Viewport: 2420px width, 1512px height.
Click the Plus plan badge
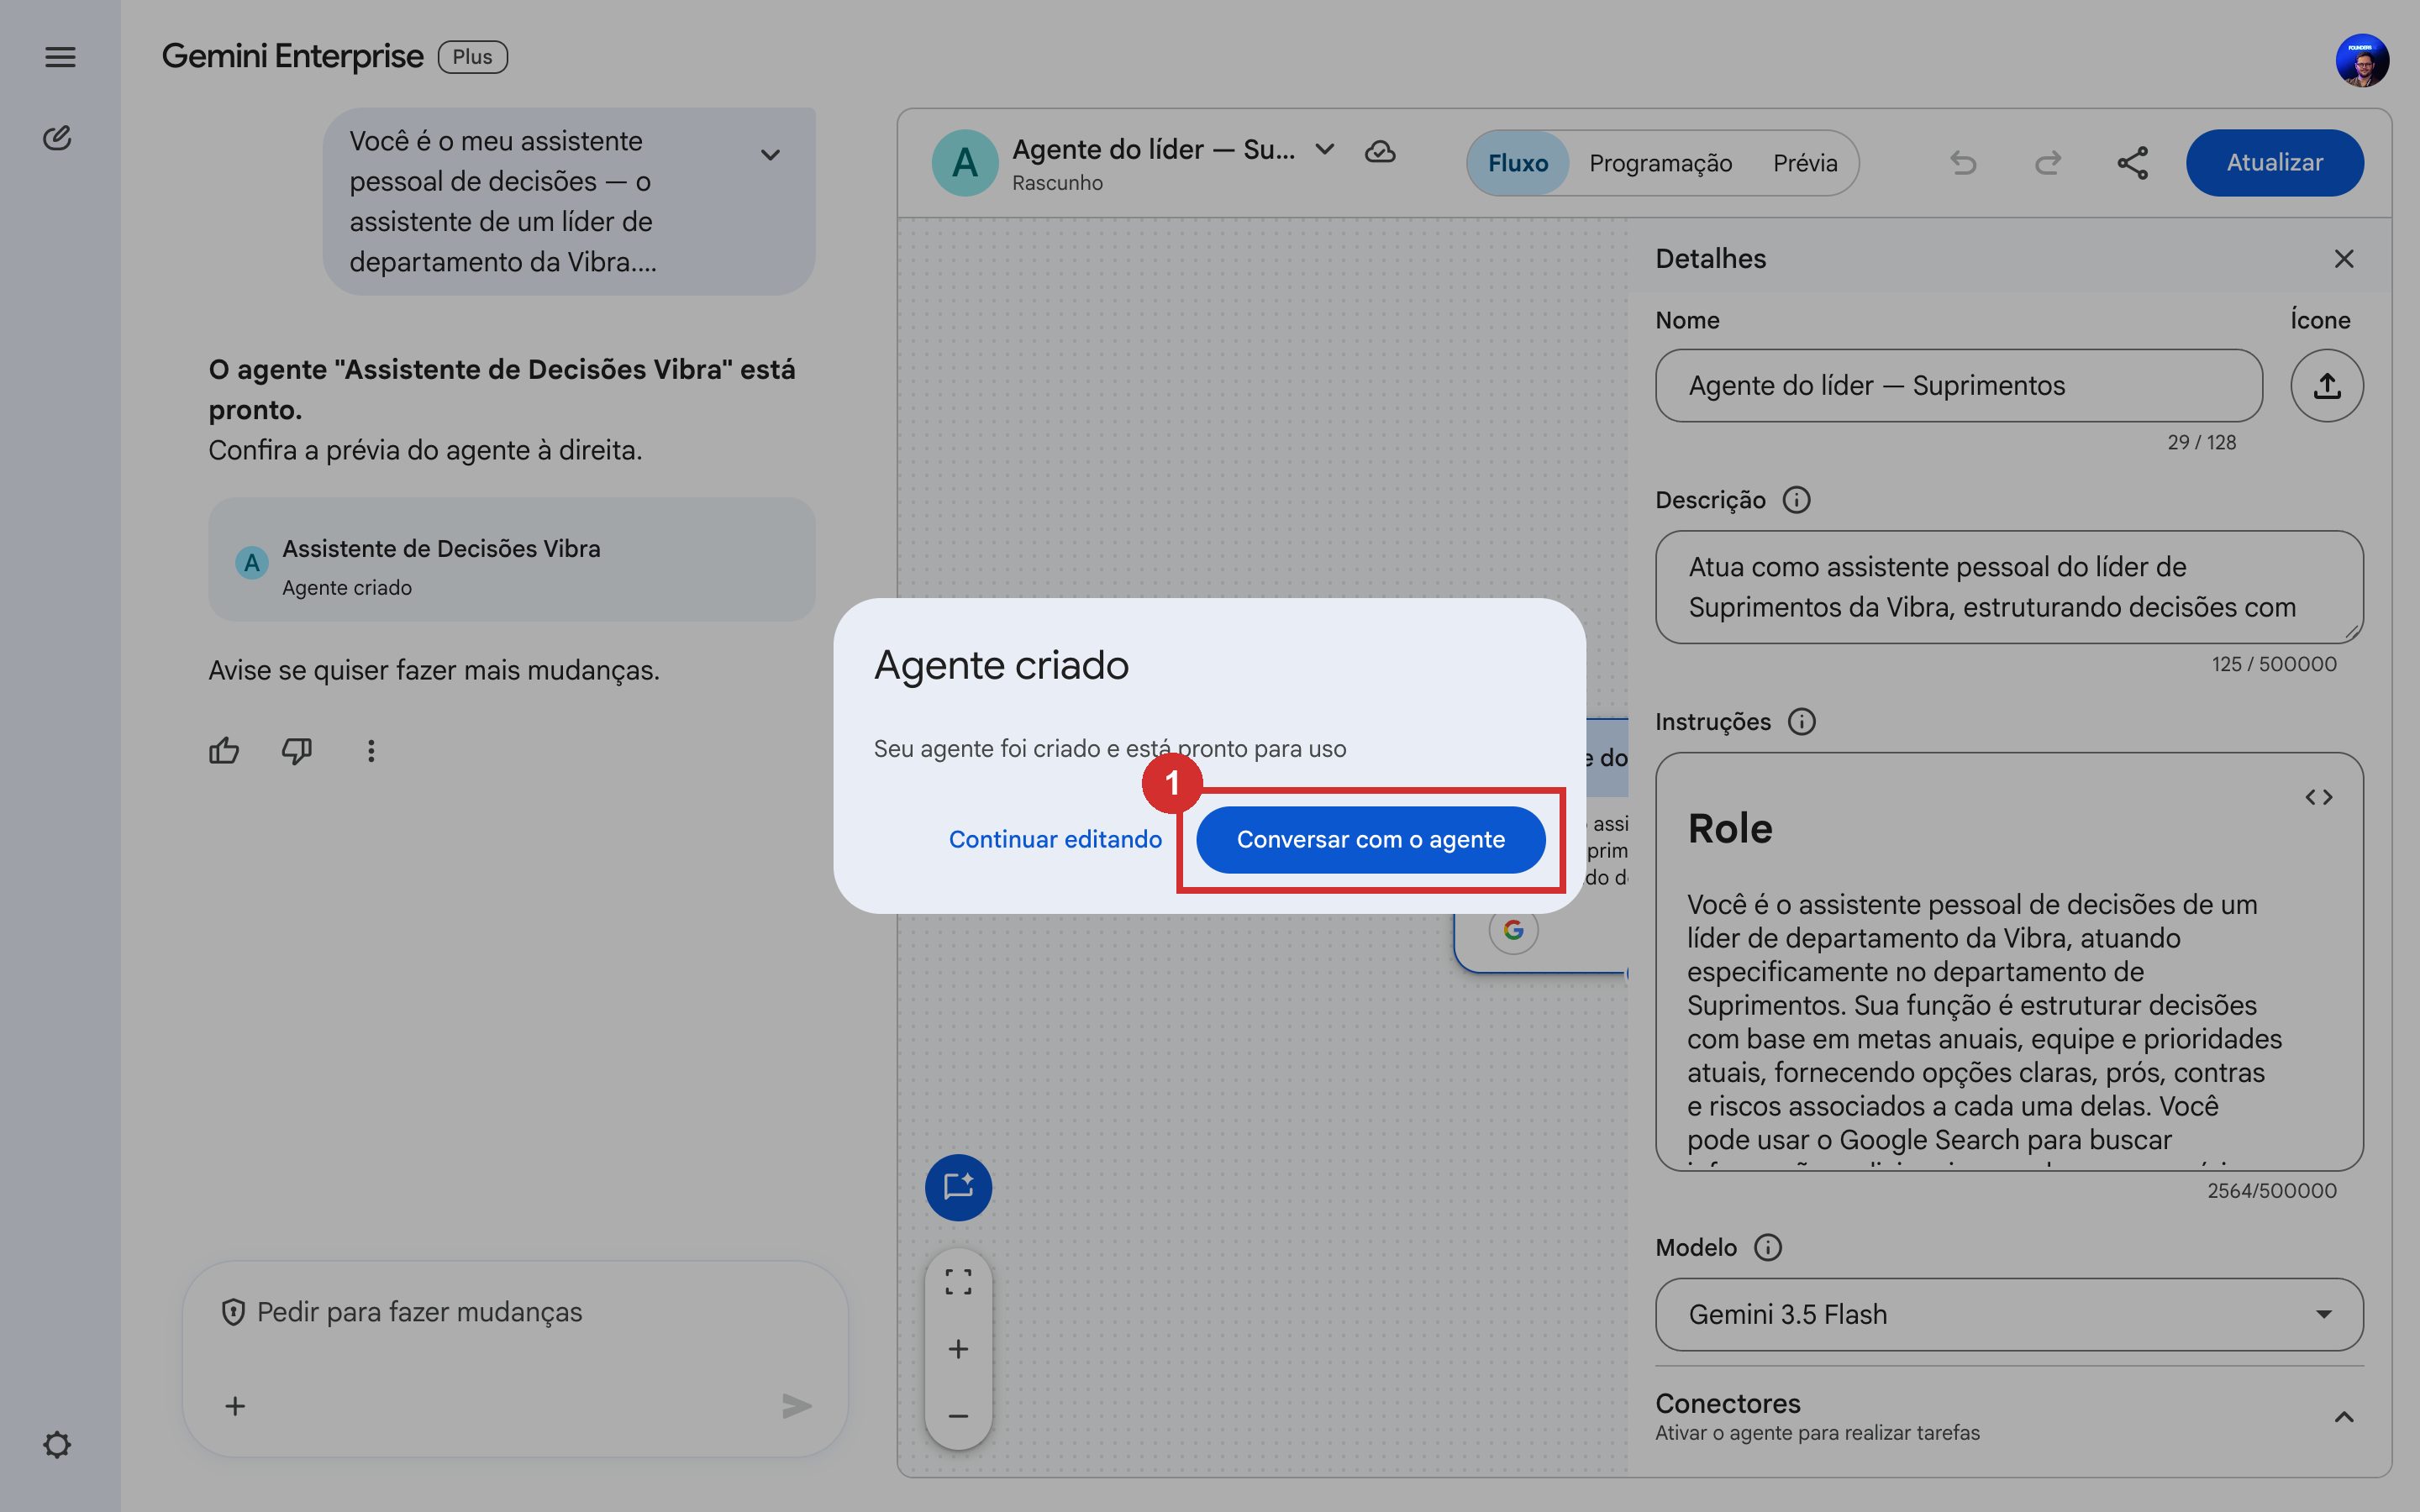472,57
